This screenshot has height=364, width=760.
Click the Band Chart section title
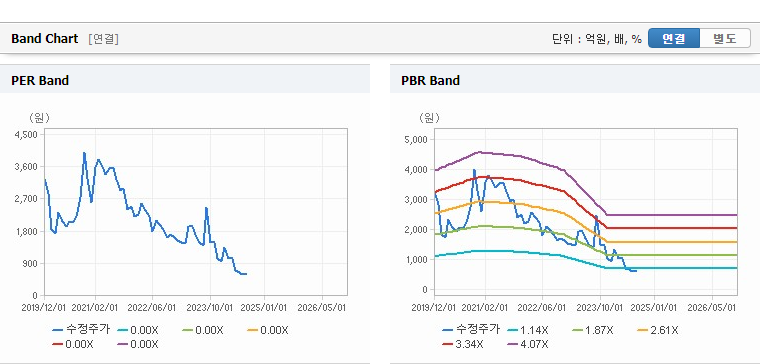45,39
